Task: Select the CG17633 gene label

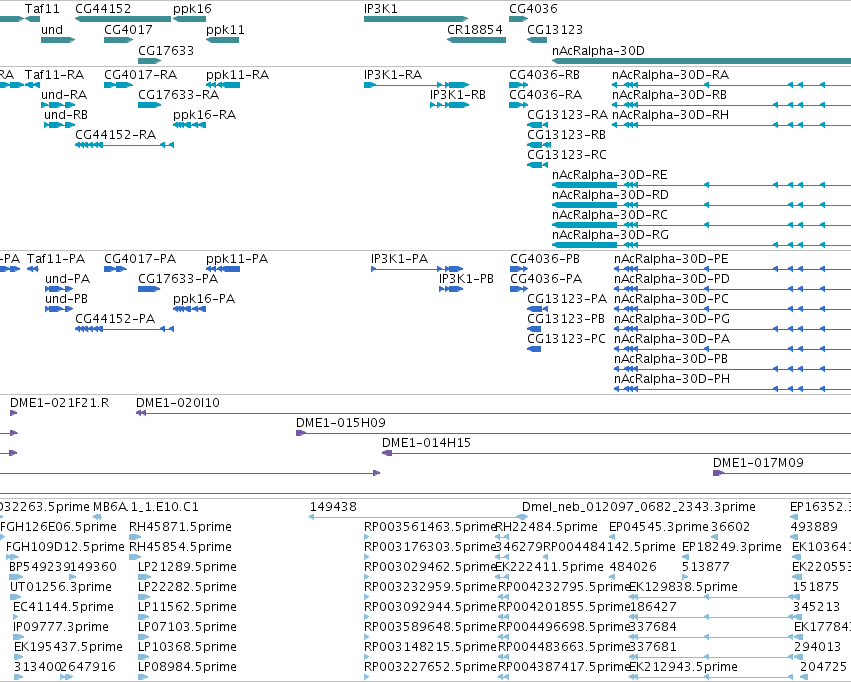Action: click(166, 50)
